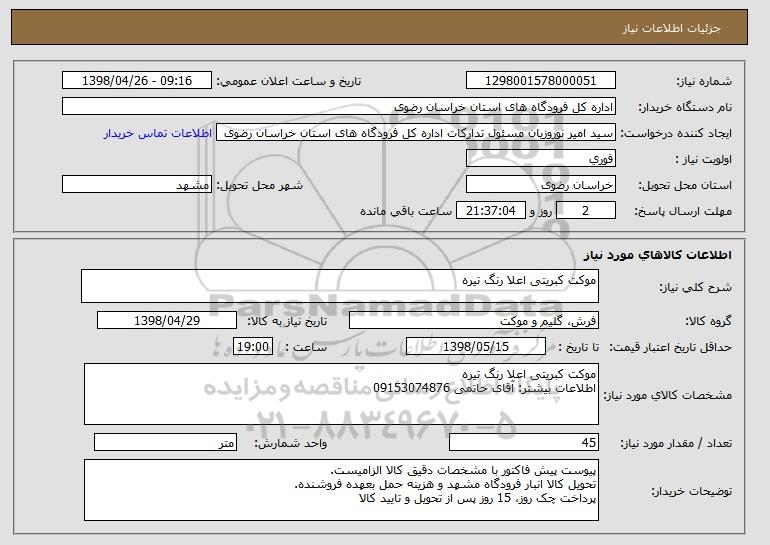Click the label واحد شمارش
This screenshot has height=545, width=770.
click(290, 443)
